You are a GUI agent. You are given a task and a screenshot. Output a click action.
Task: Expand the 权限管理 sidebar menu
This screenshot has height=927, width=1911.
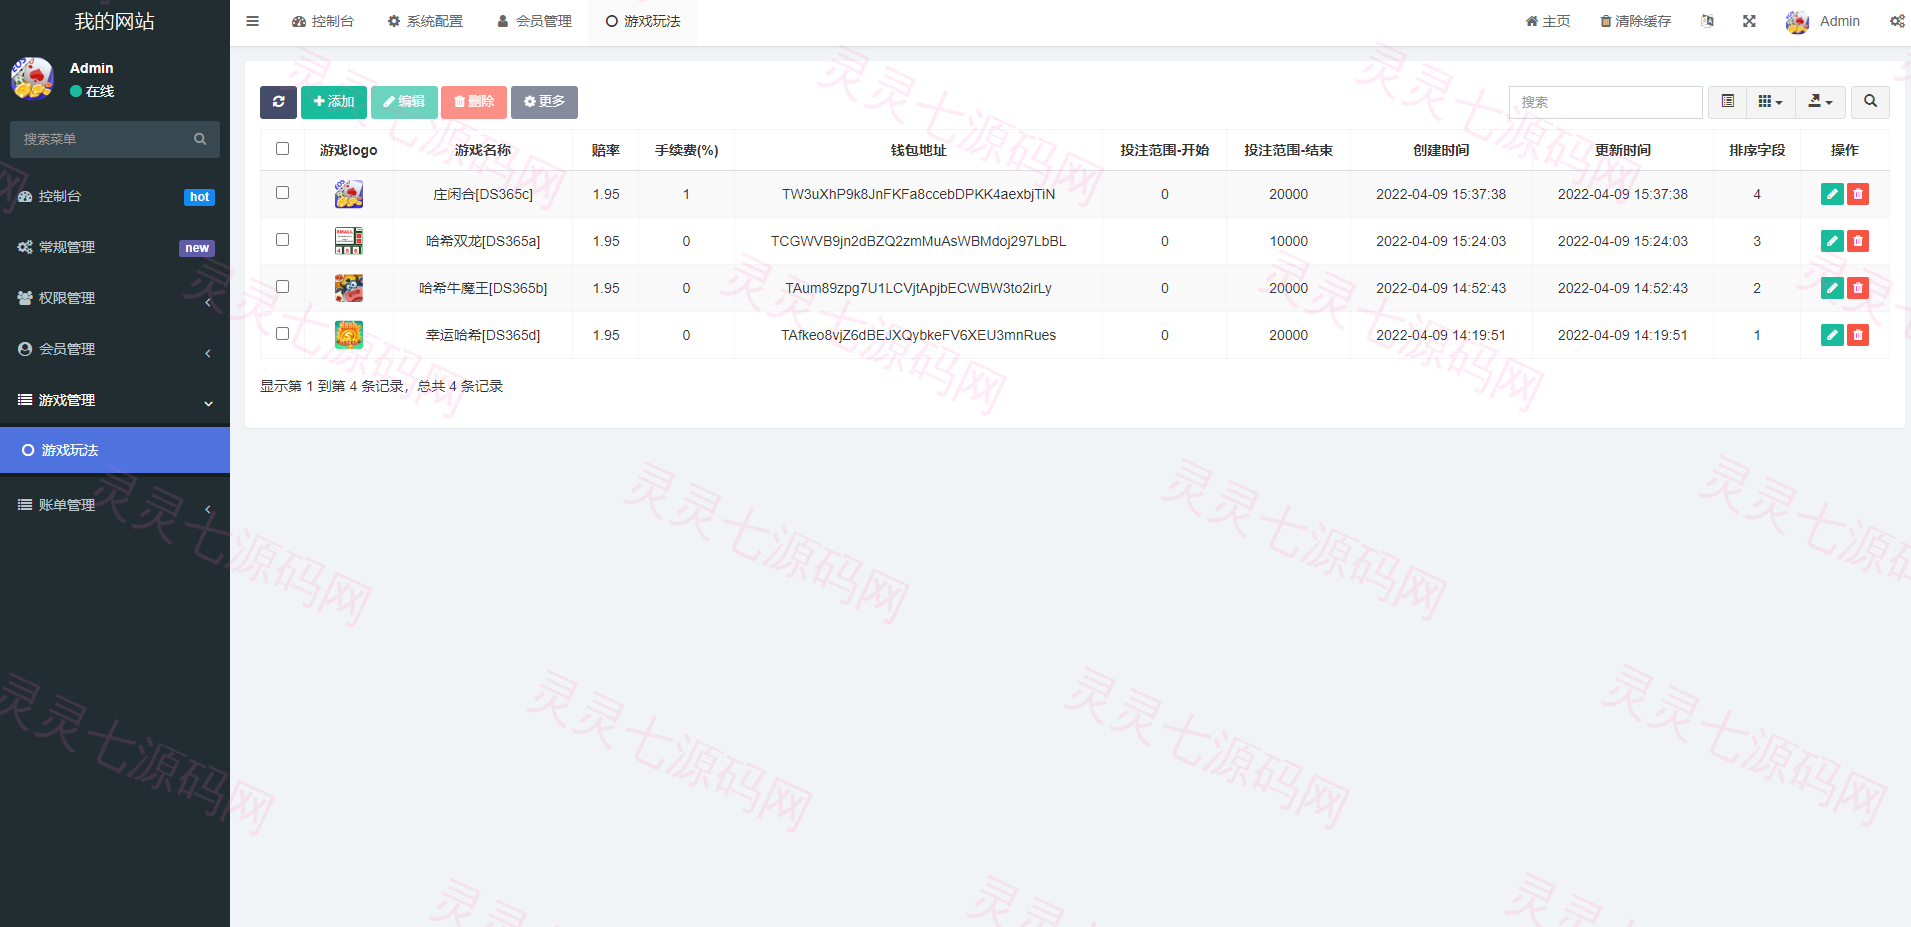tap(115, 298)
